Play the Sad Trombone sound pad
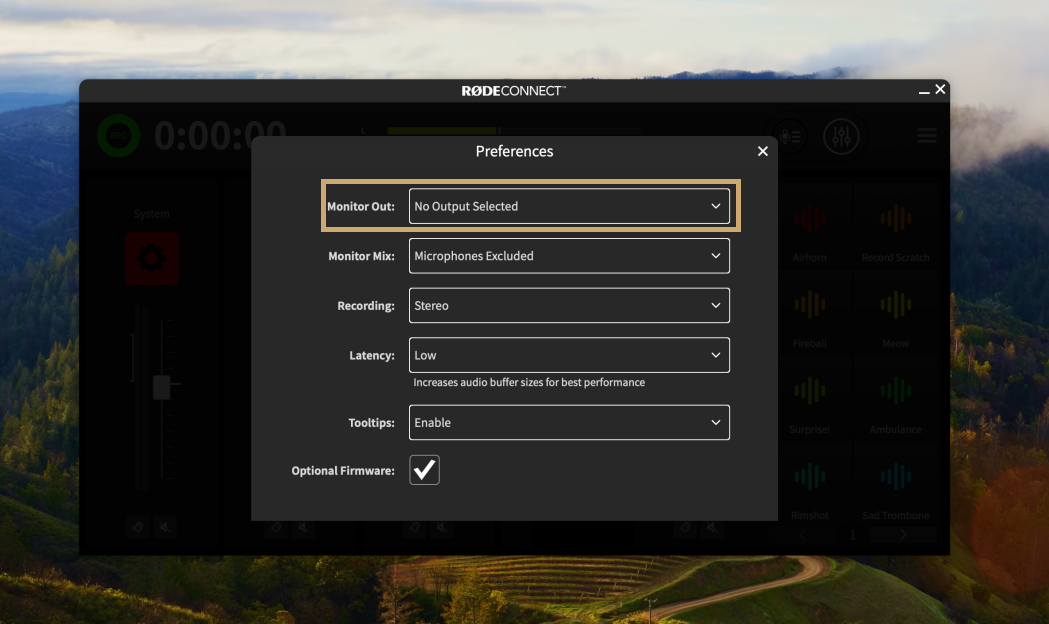 [895, 484]
